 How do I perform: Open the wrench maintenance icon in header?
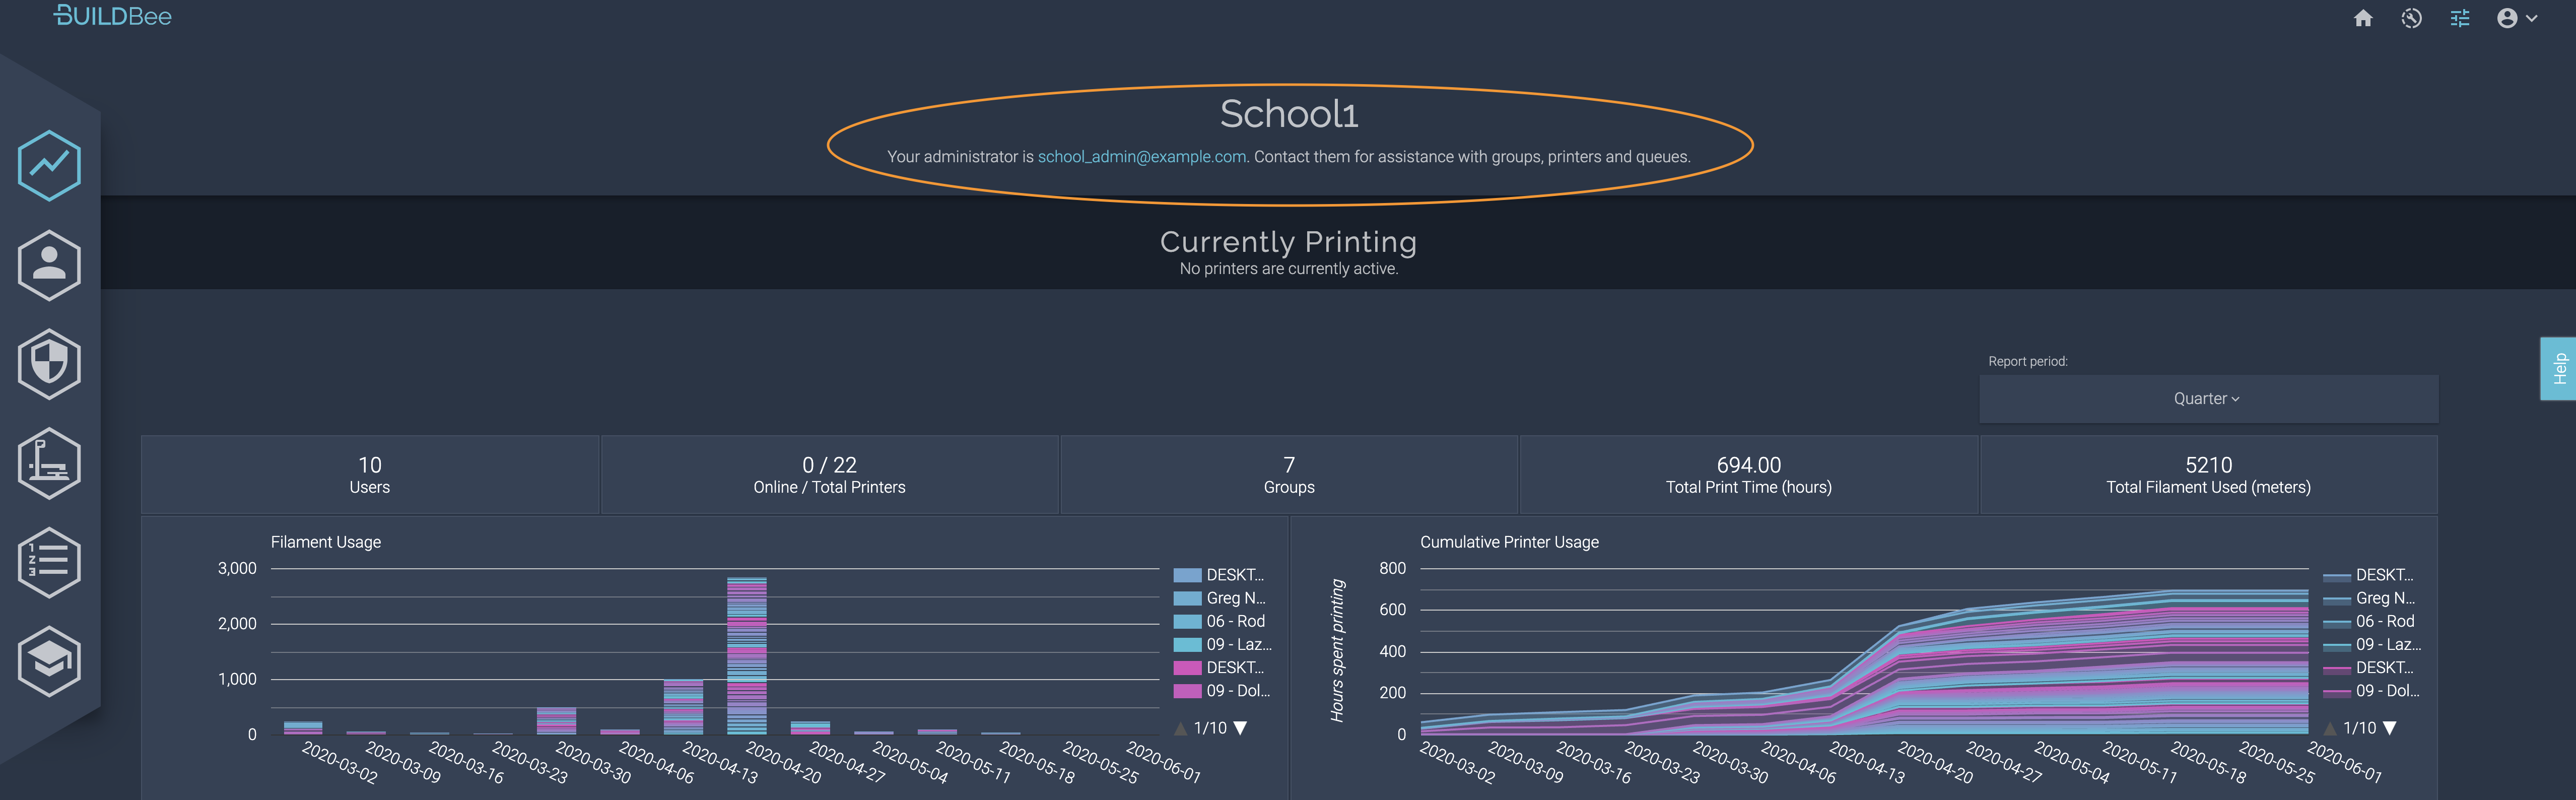coord(2411,18)
